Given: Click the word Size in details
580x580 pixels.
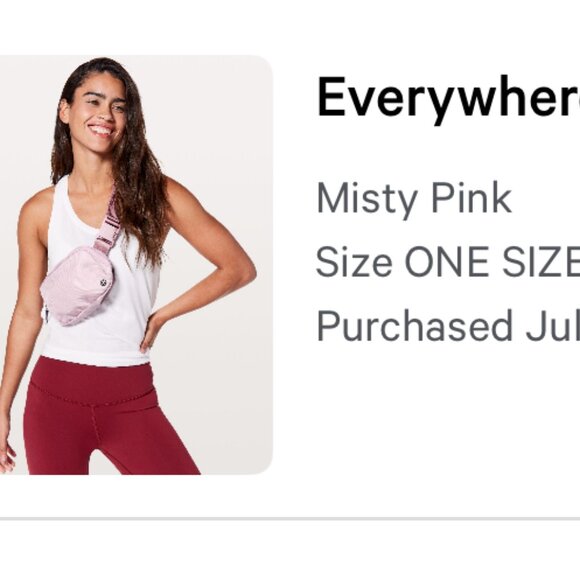Looking at the screenshot, I should pyautogui.click(x=354, y=262).
